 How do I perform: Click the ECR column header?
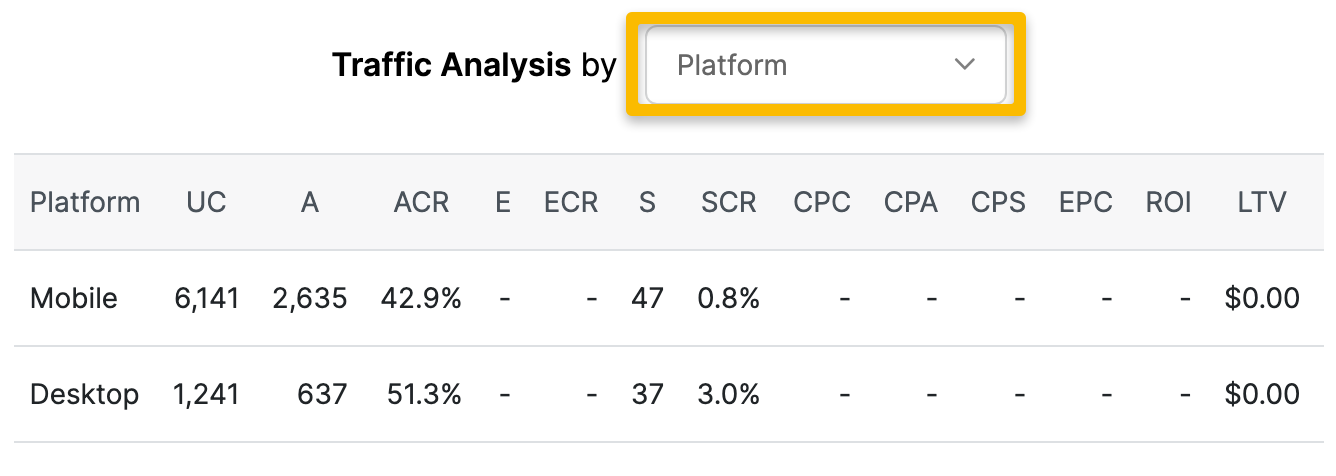[x=571, y=202]
